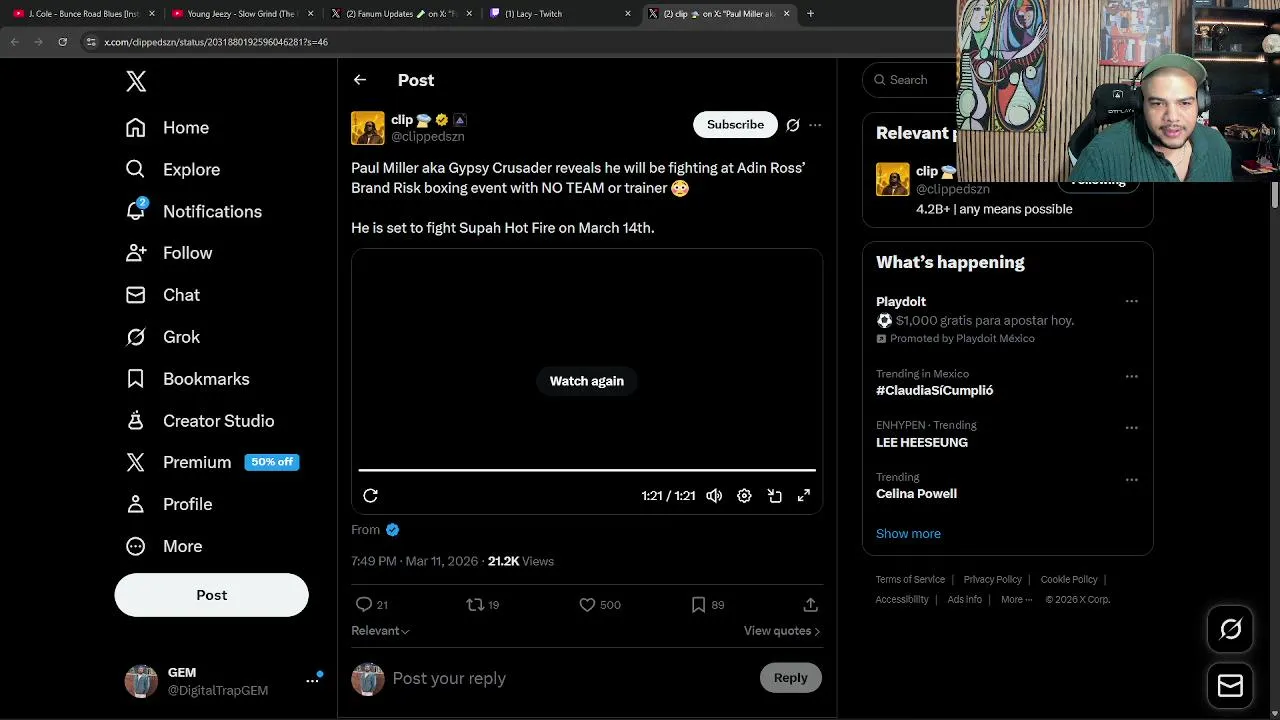The image size is (1280, 720).
Task: Click the page scrollbar on right
Action: (1274, 194)
